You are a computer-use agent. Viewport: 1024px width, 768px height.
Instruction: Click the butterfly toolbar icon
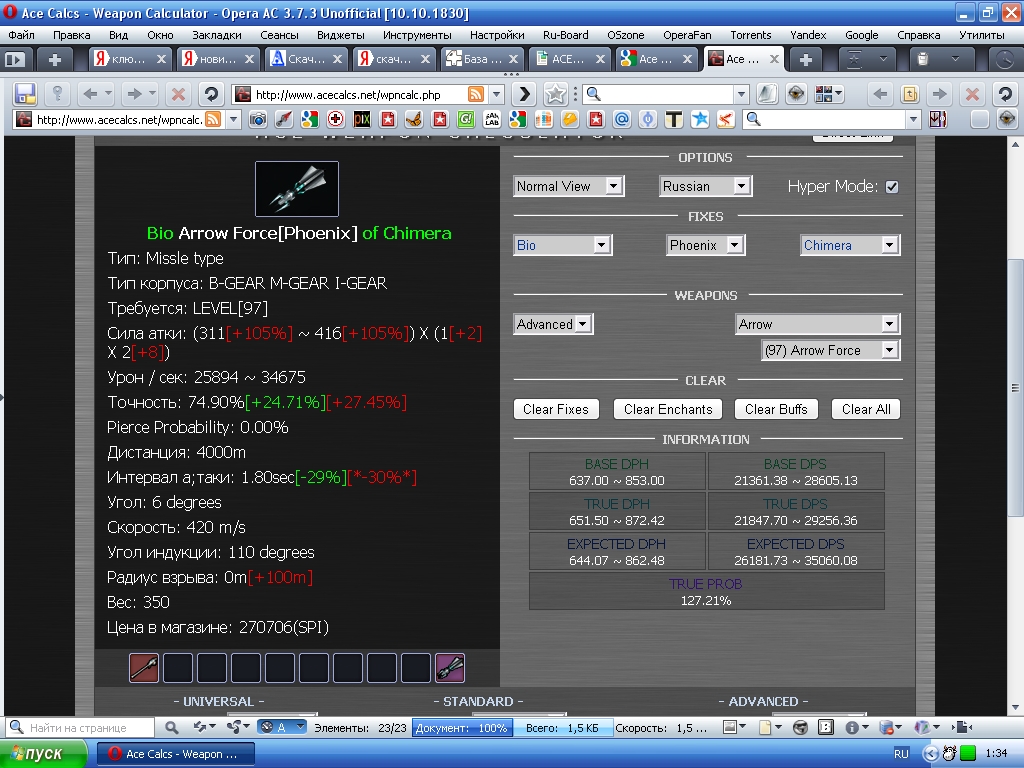click(413, 119)
